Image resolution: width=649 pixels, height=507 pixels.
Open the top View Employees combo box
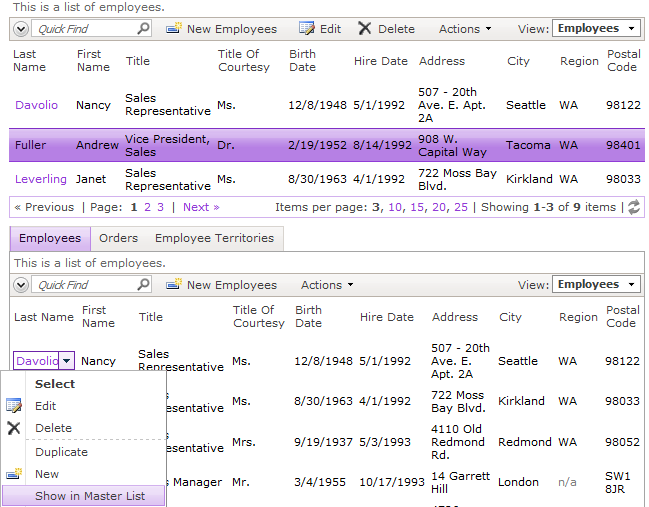pos(596,29)
